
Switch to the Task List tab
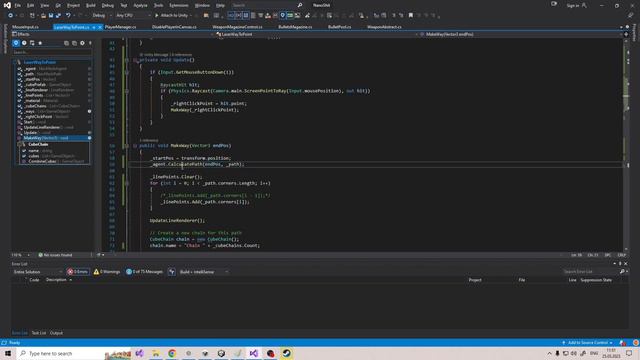click(x=39, y=333)
